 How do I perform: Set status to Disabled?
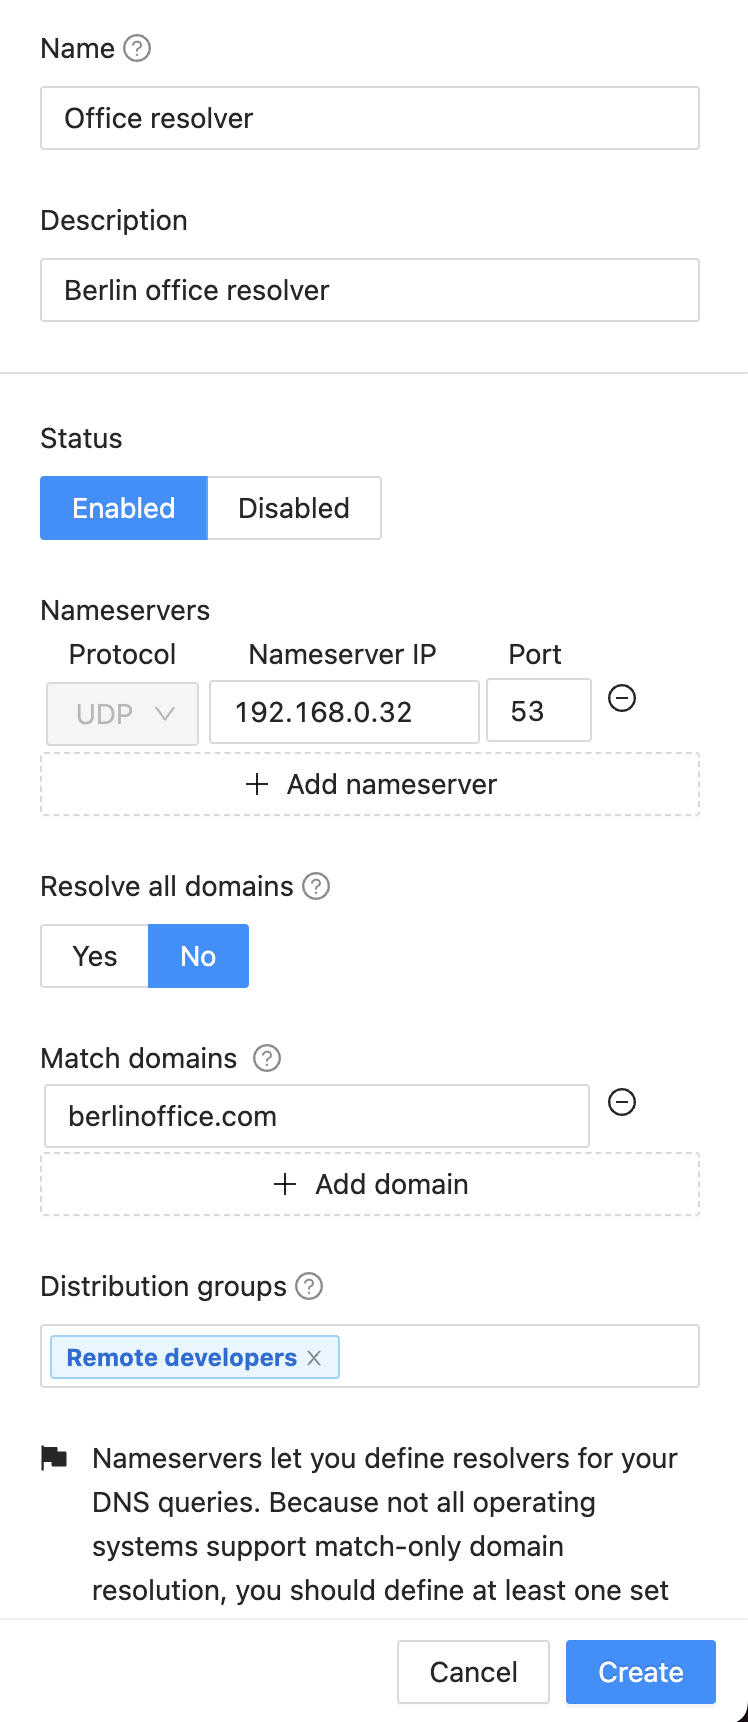[x=294, y=508]
